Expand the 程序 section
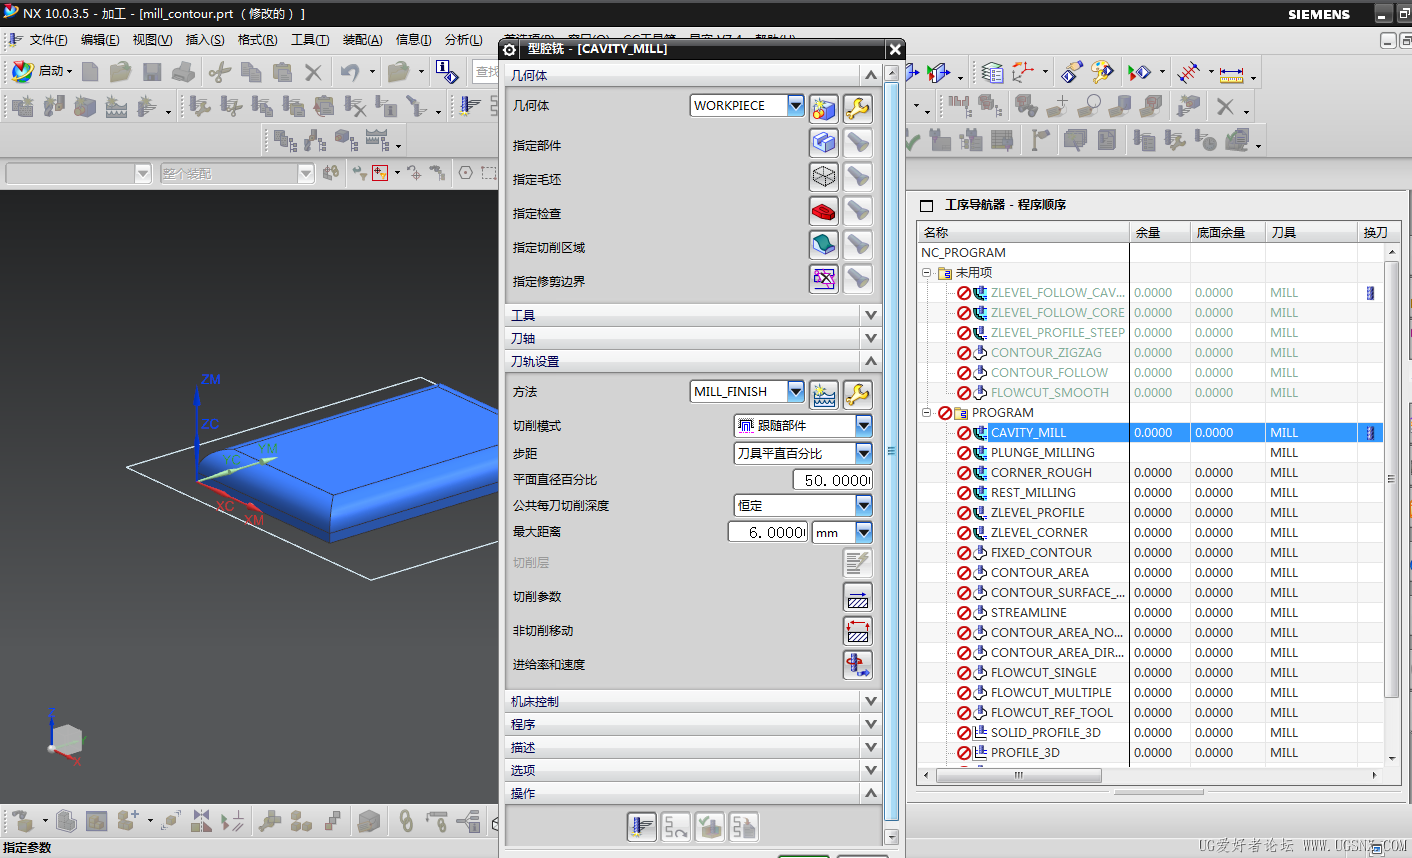This screenshot has height=858, width=1412. pos(870,724)
